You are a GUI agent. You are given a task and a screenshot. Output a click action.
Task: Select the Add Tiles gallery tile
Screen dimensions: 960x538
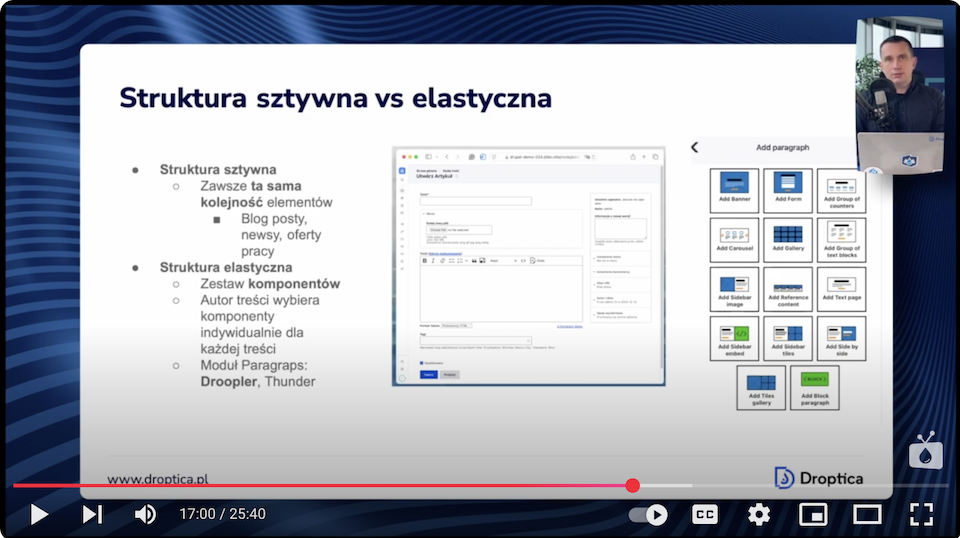[x=761, y=387]
